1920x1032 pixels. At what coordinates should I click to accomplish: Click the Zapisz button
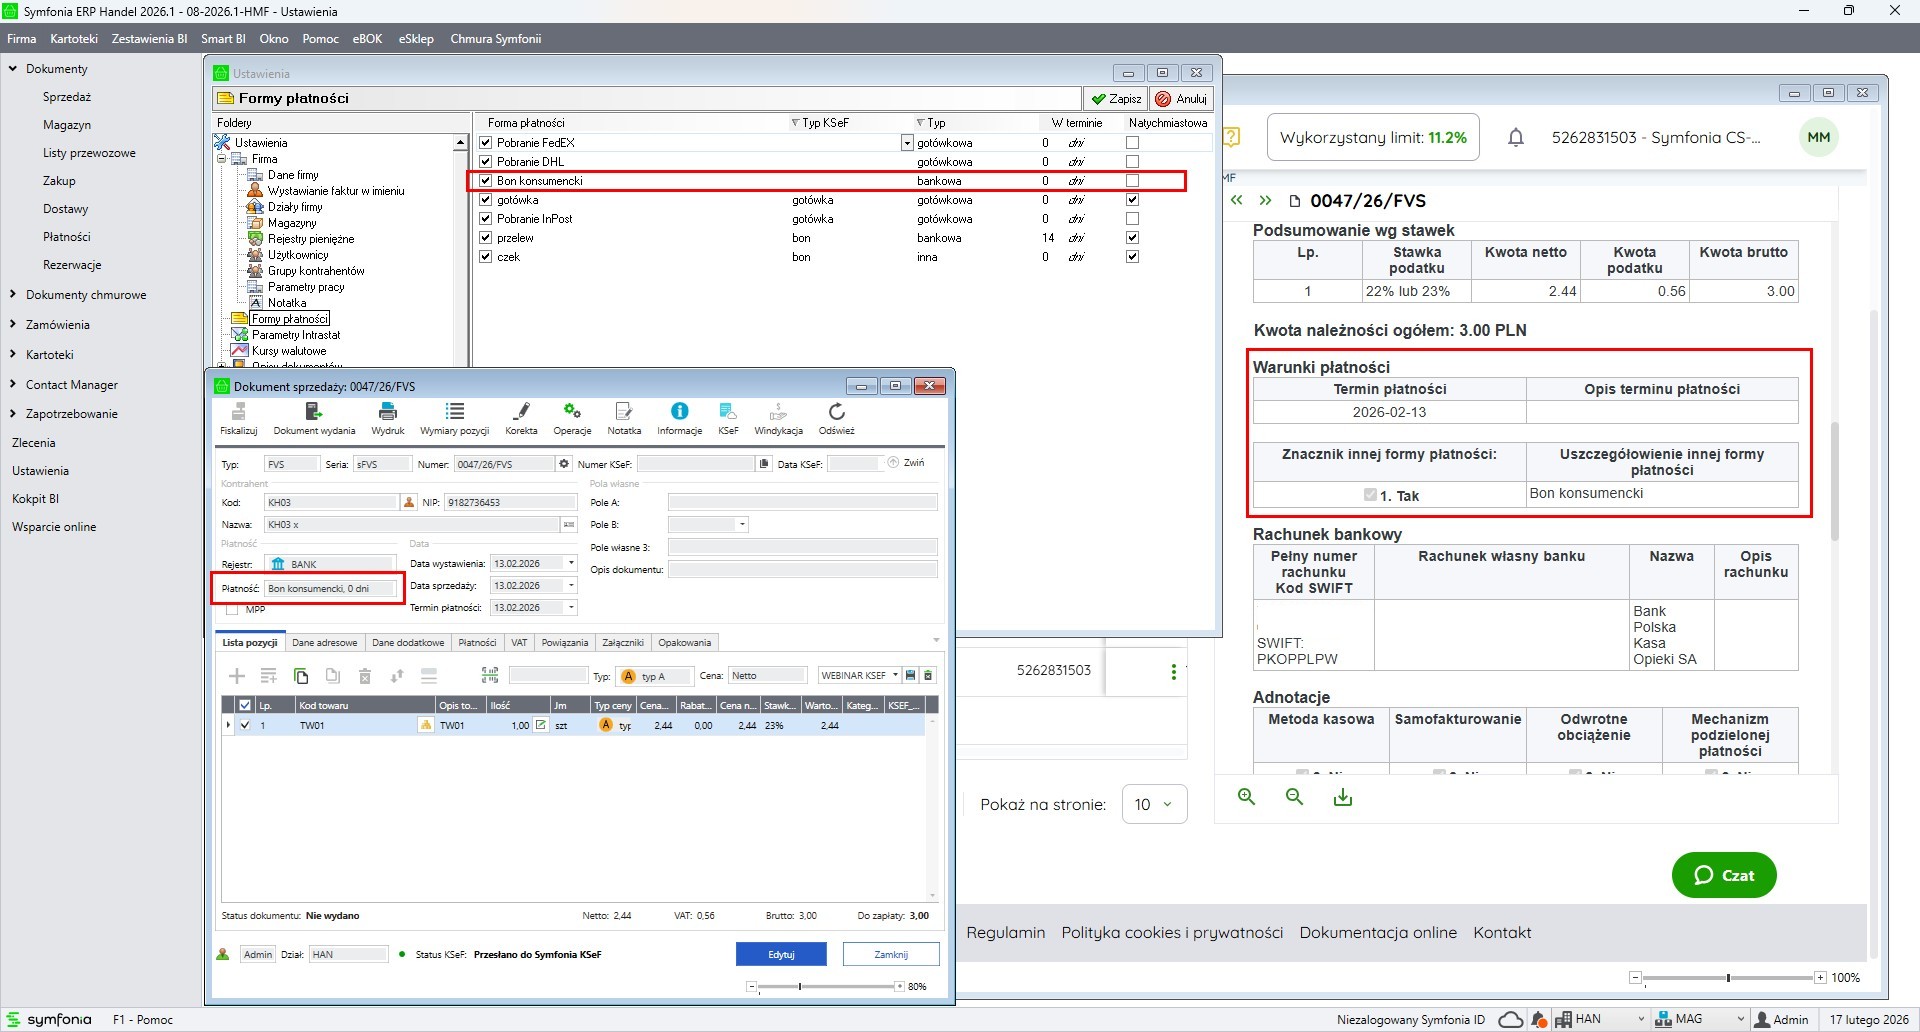coord(1116,99)
